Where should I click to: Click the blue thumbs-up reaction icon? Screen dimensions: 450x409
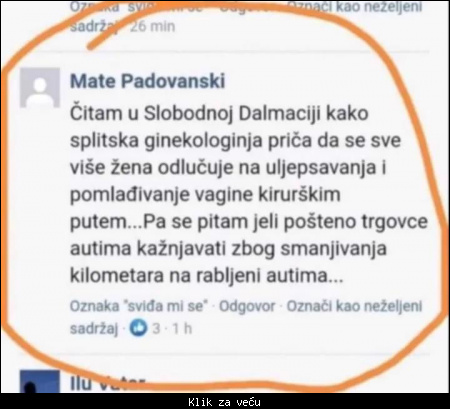(138, 328)
